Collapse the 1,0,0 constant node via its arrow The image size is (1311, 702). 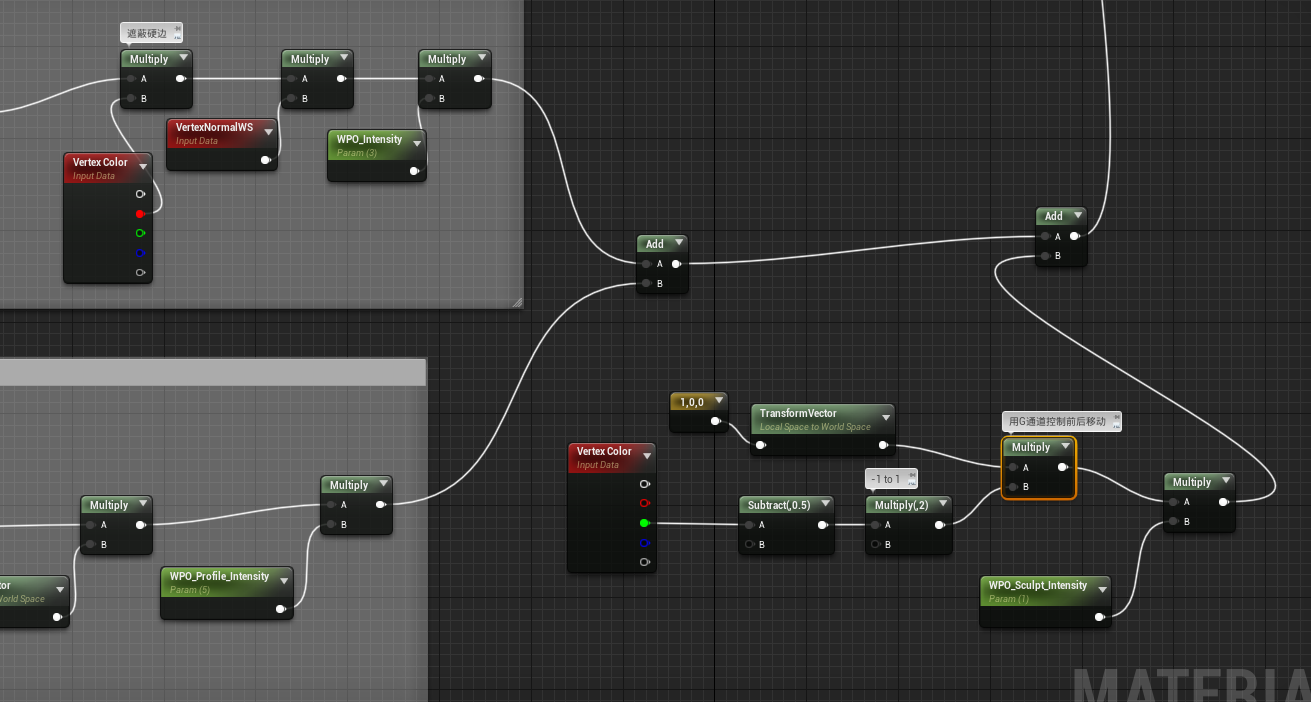[717, 402]
